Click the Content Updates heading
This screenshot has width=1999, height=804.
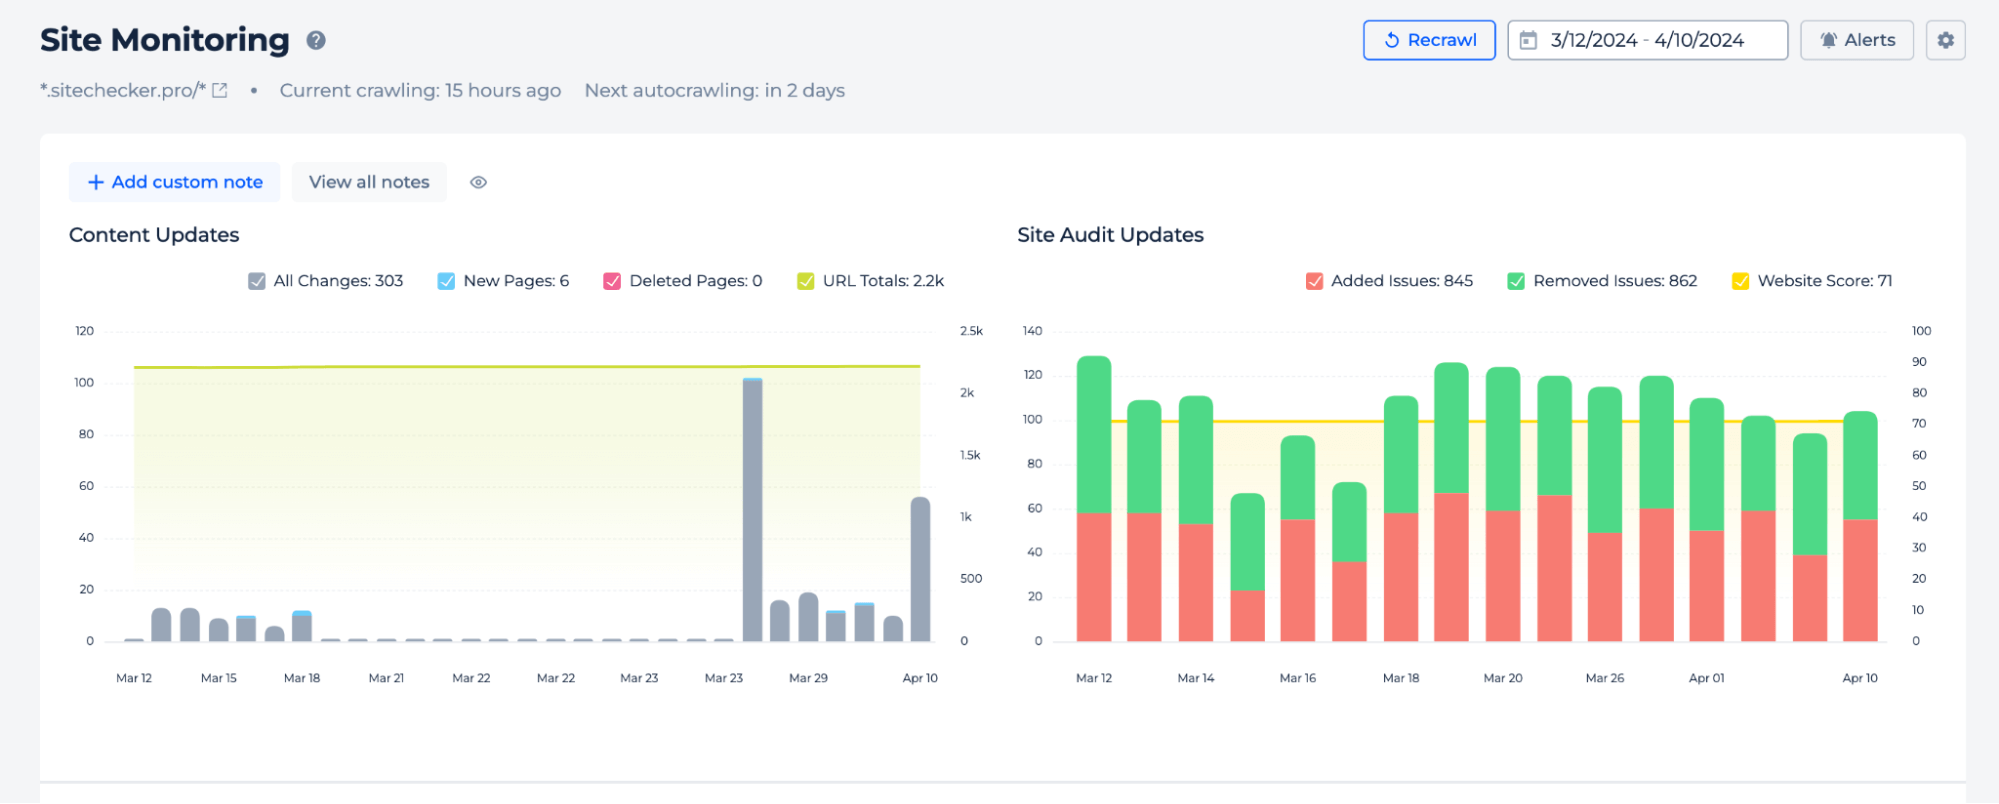(x=154, y=235)
